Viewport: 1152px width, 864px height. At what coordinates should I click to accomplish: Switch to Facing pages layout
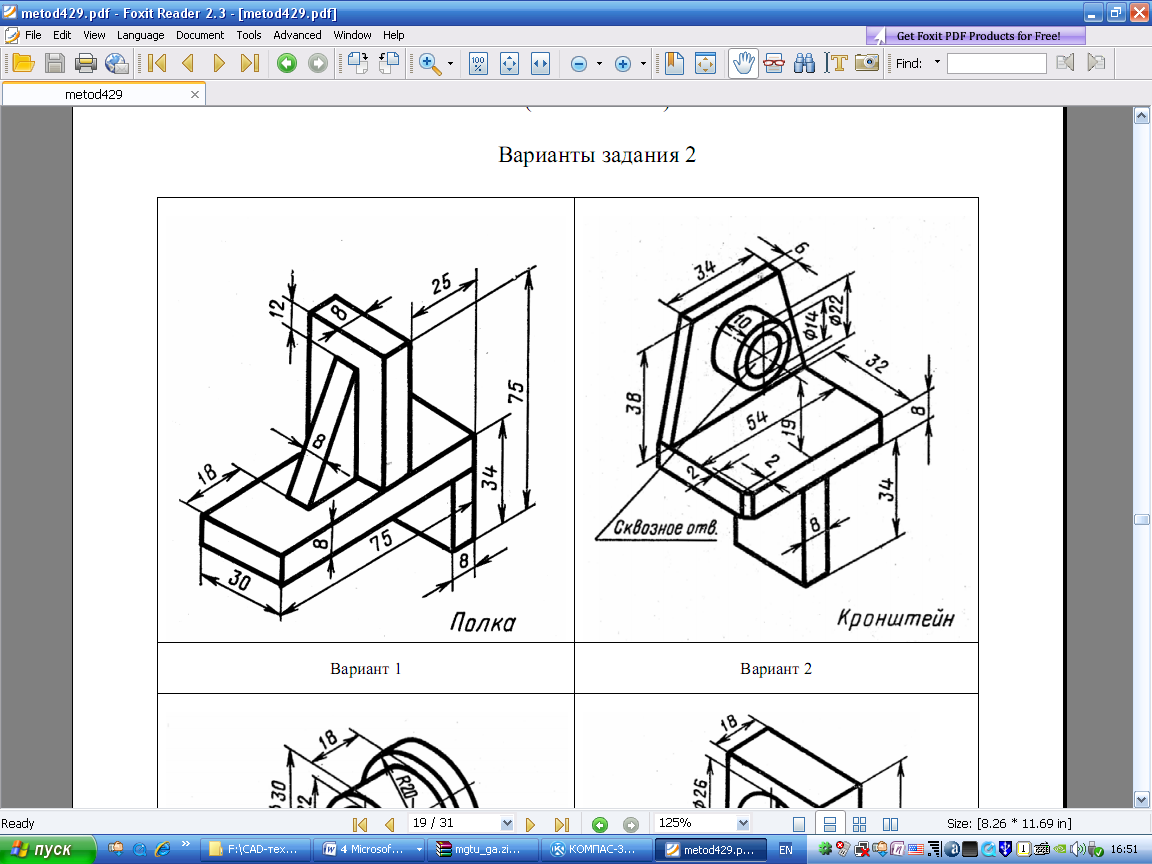(x=890, y=824)
